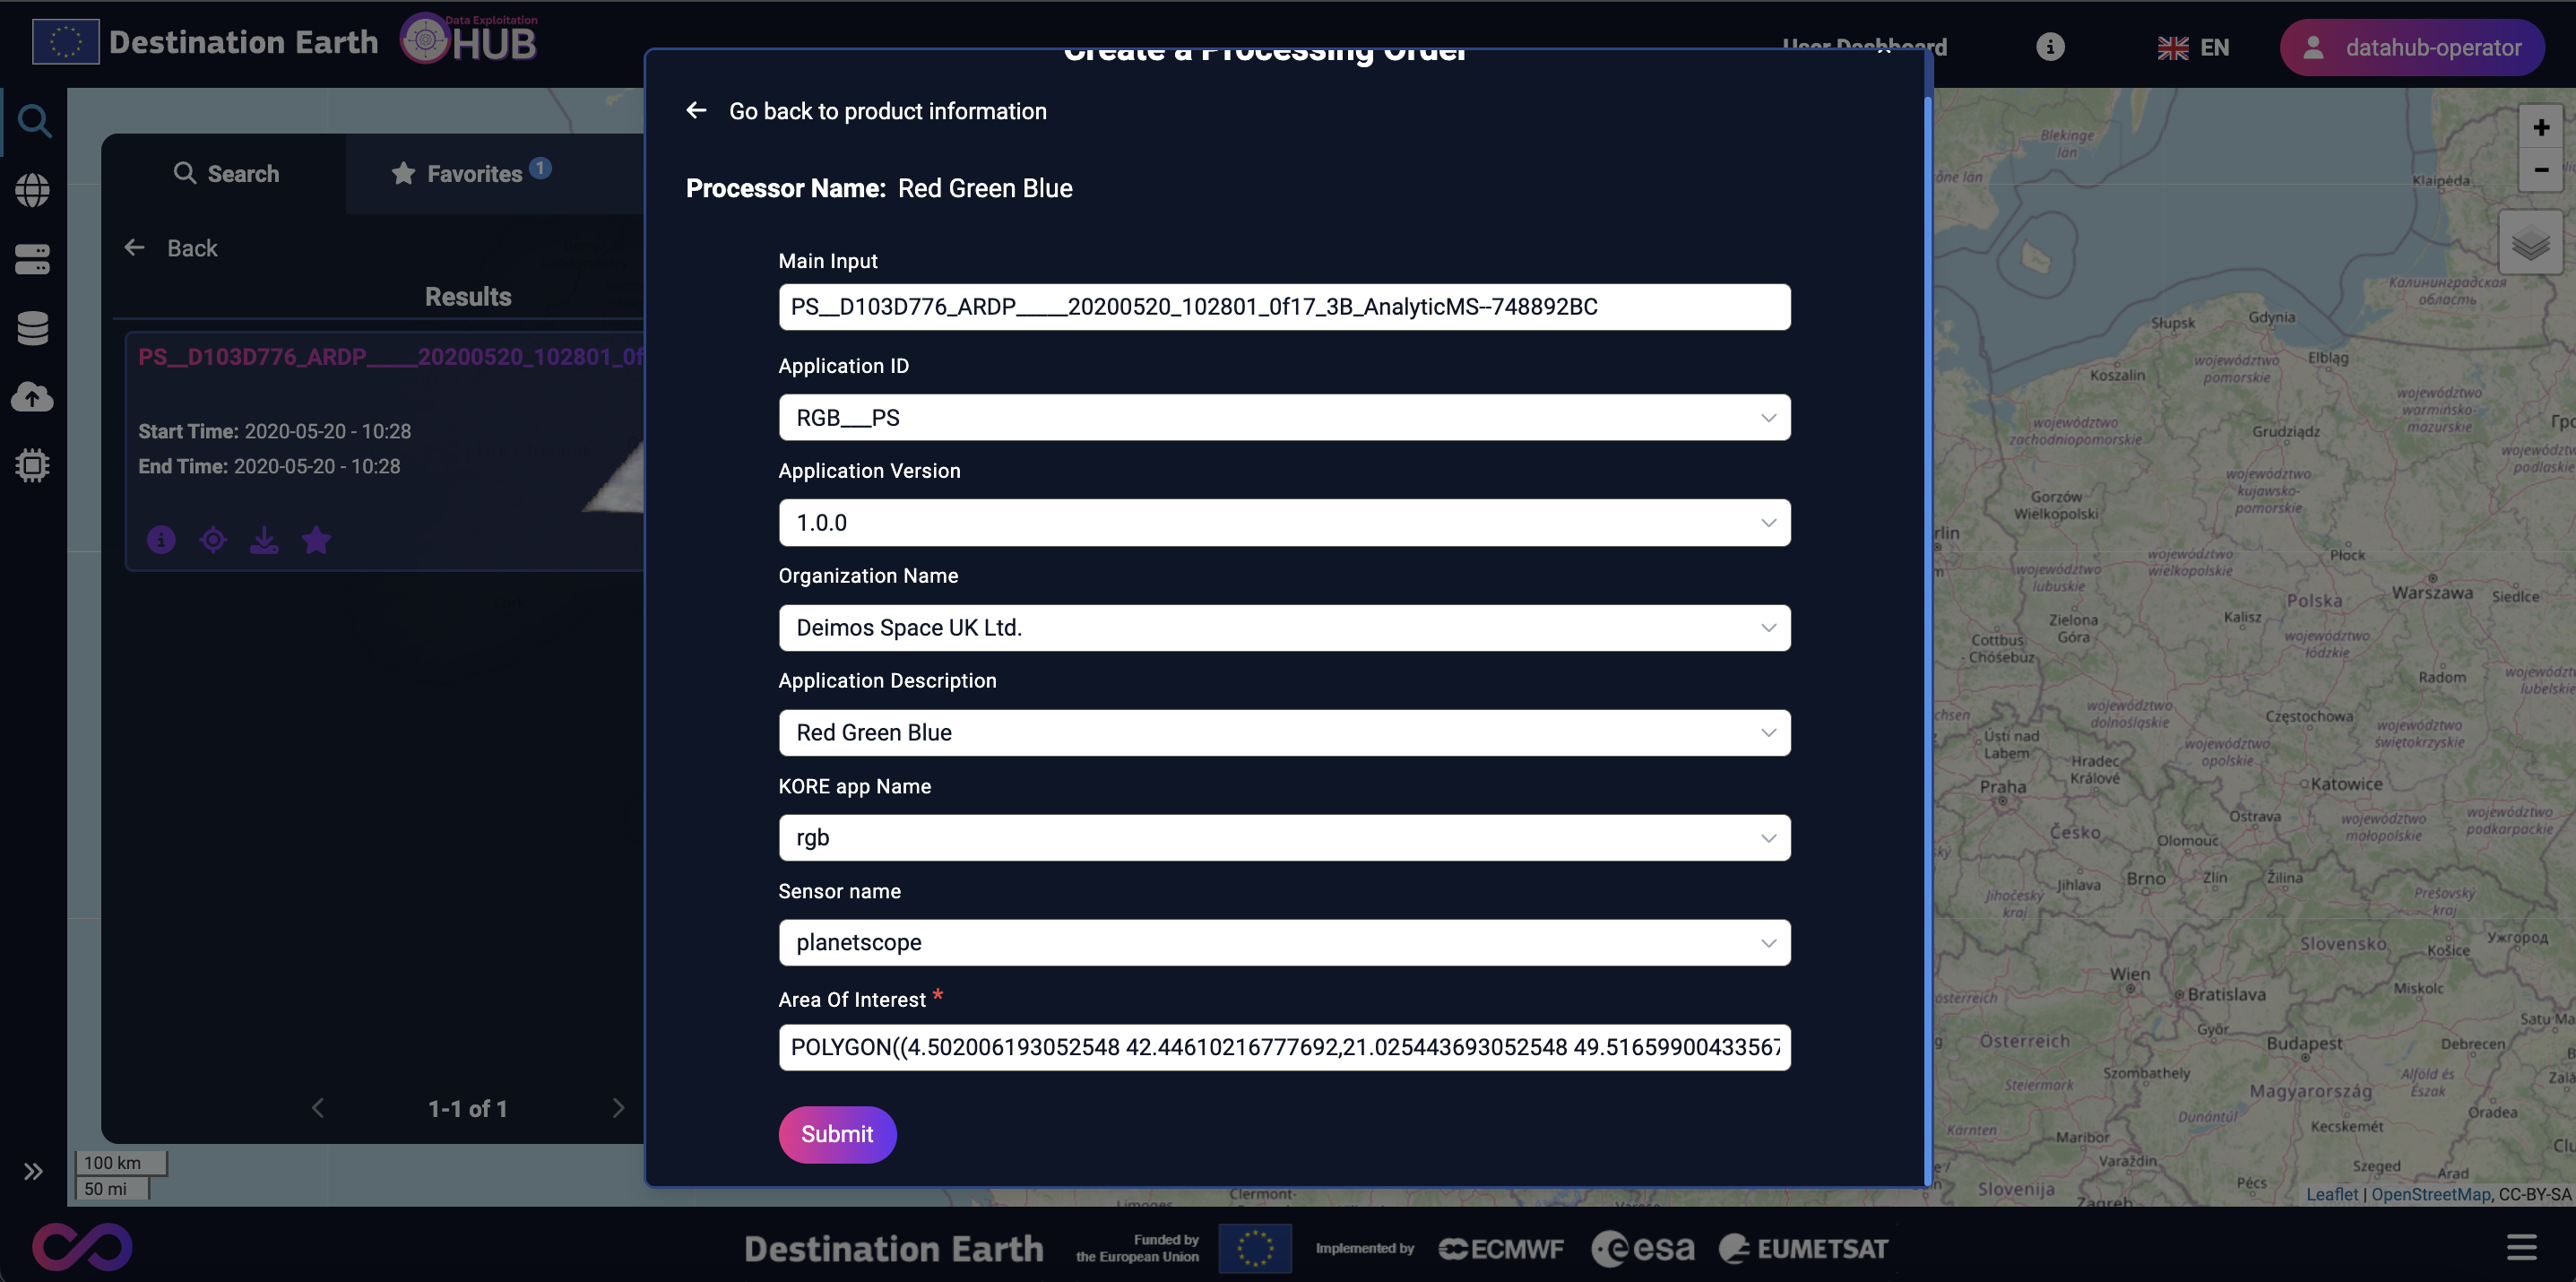Click the Area Of Interest polygon field
The height and width of the screenshot is (1282, 2576).
(1284, 1047)
